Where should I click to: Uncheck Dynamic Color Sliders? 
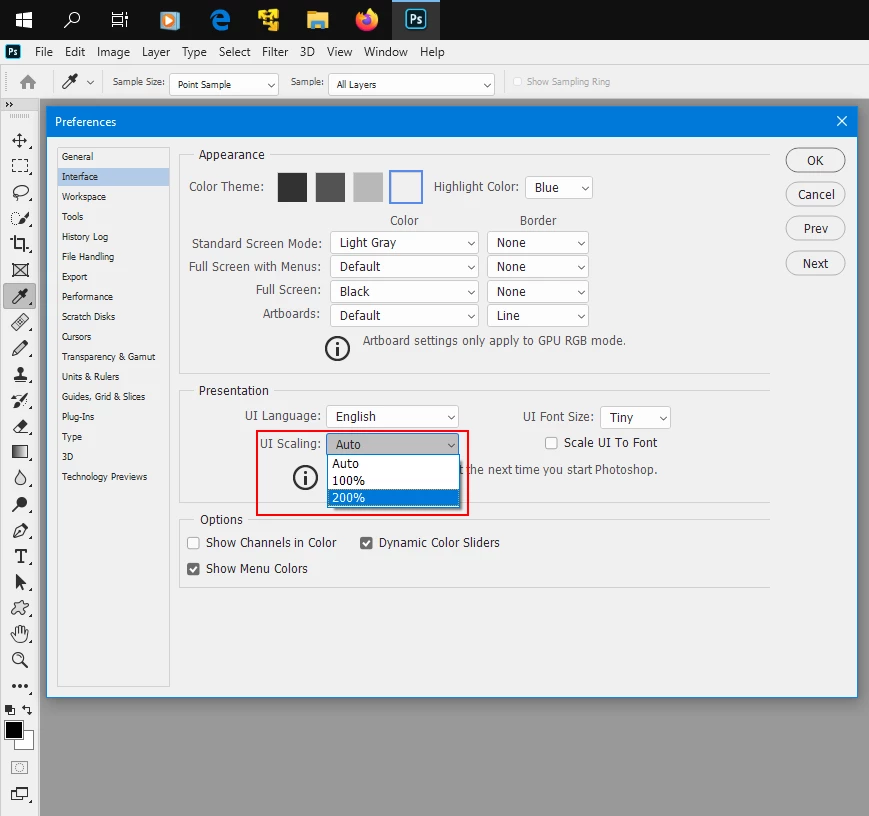[x=366, y=543]
